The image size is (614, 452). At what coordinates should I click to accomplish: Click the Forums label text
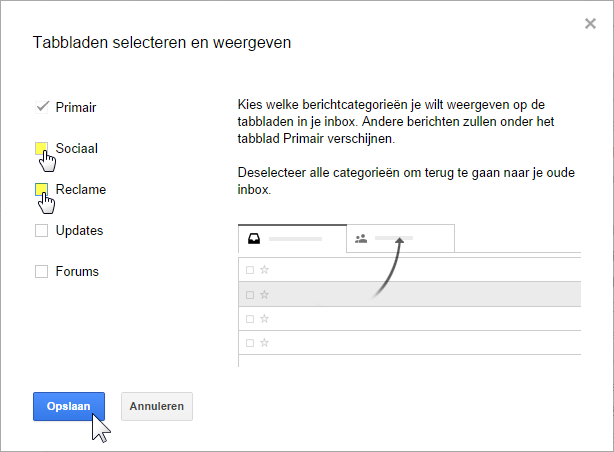pyautogui.click(x=77, y=271)
